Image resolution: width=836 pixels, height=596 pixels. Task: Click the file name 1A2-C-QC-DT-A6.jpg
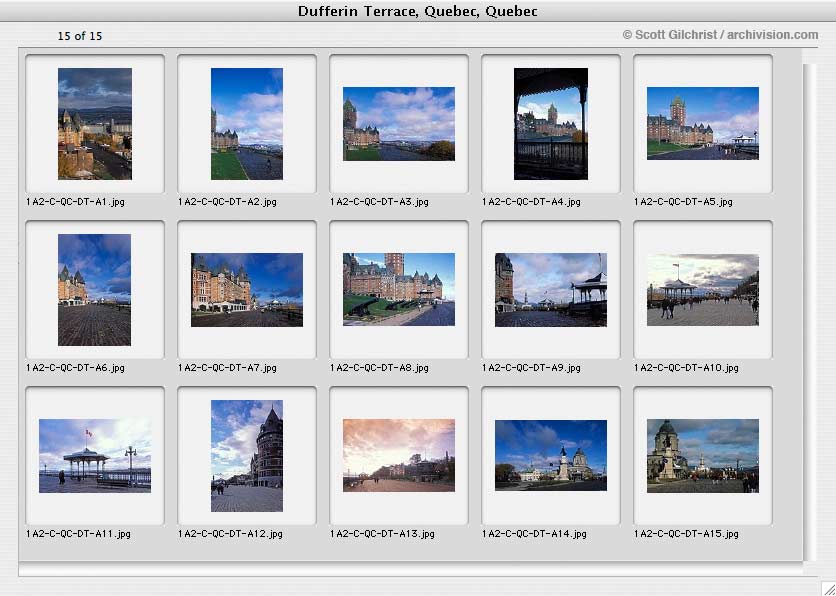point(75,368)
